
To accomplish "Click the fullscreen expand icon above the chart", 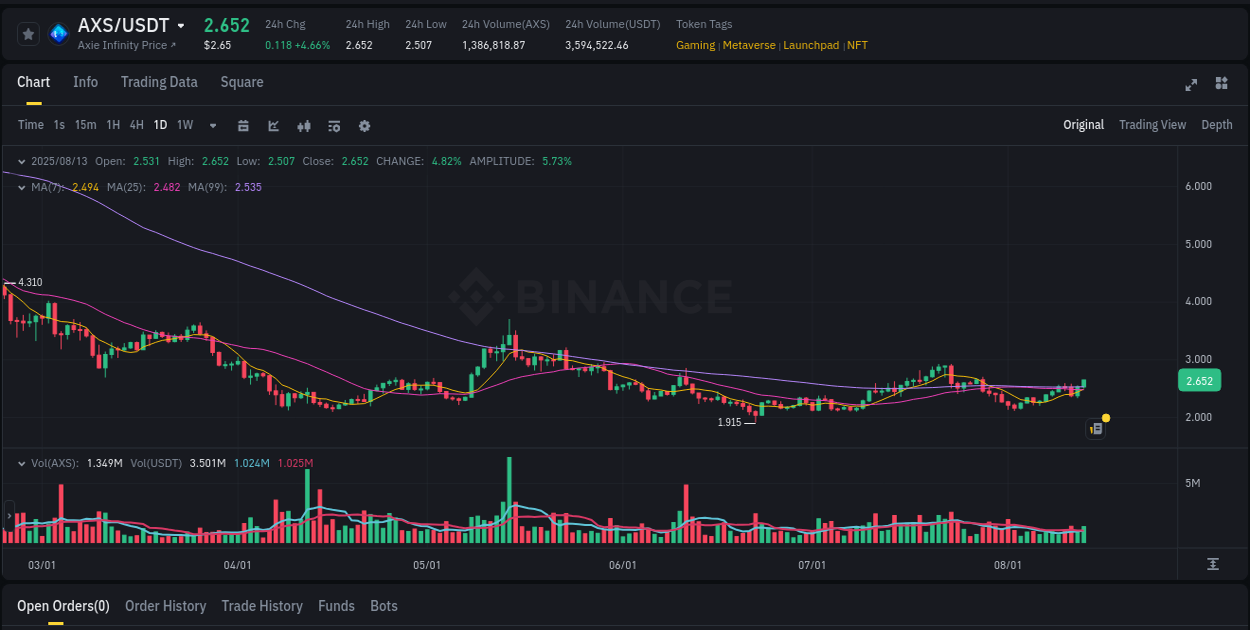I will [x=1190, y=85].
